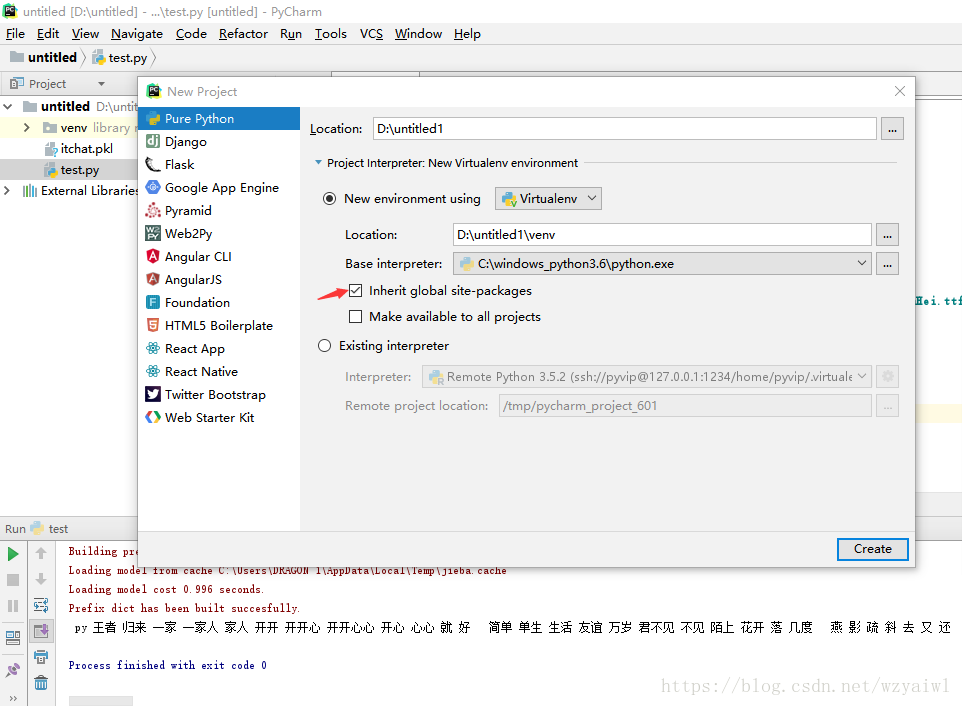Open Virtualenv environment type dropdown
962x706 pixels.
(548, 199)
